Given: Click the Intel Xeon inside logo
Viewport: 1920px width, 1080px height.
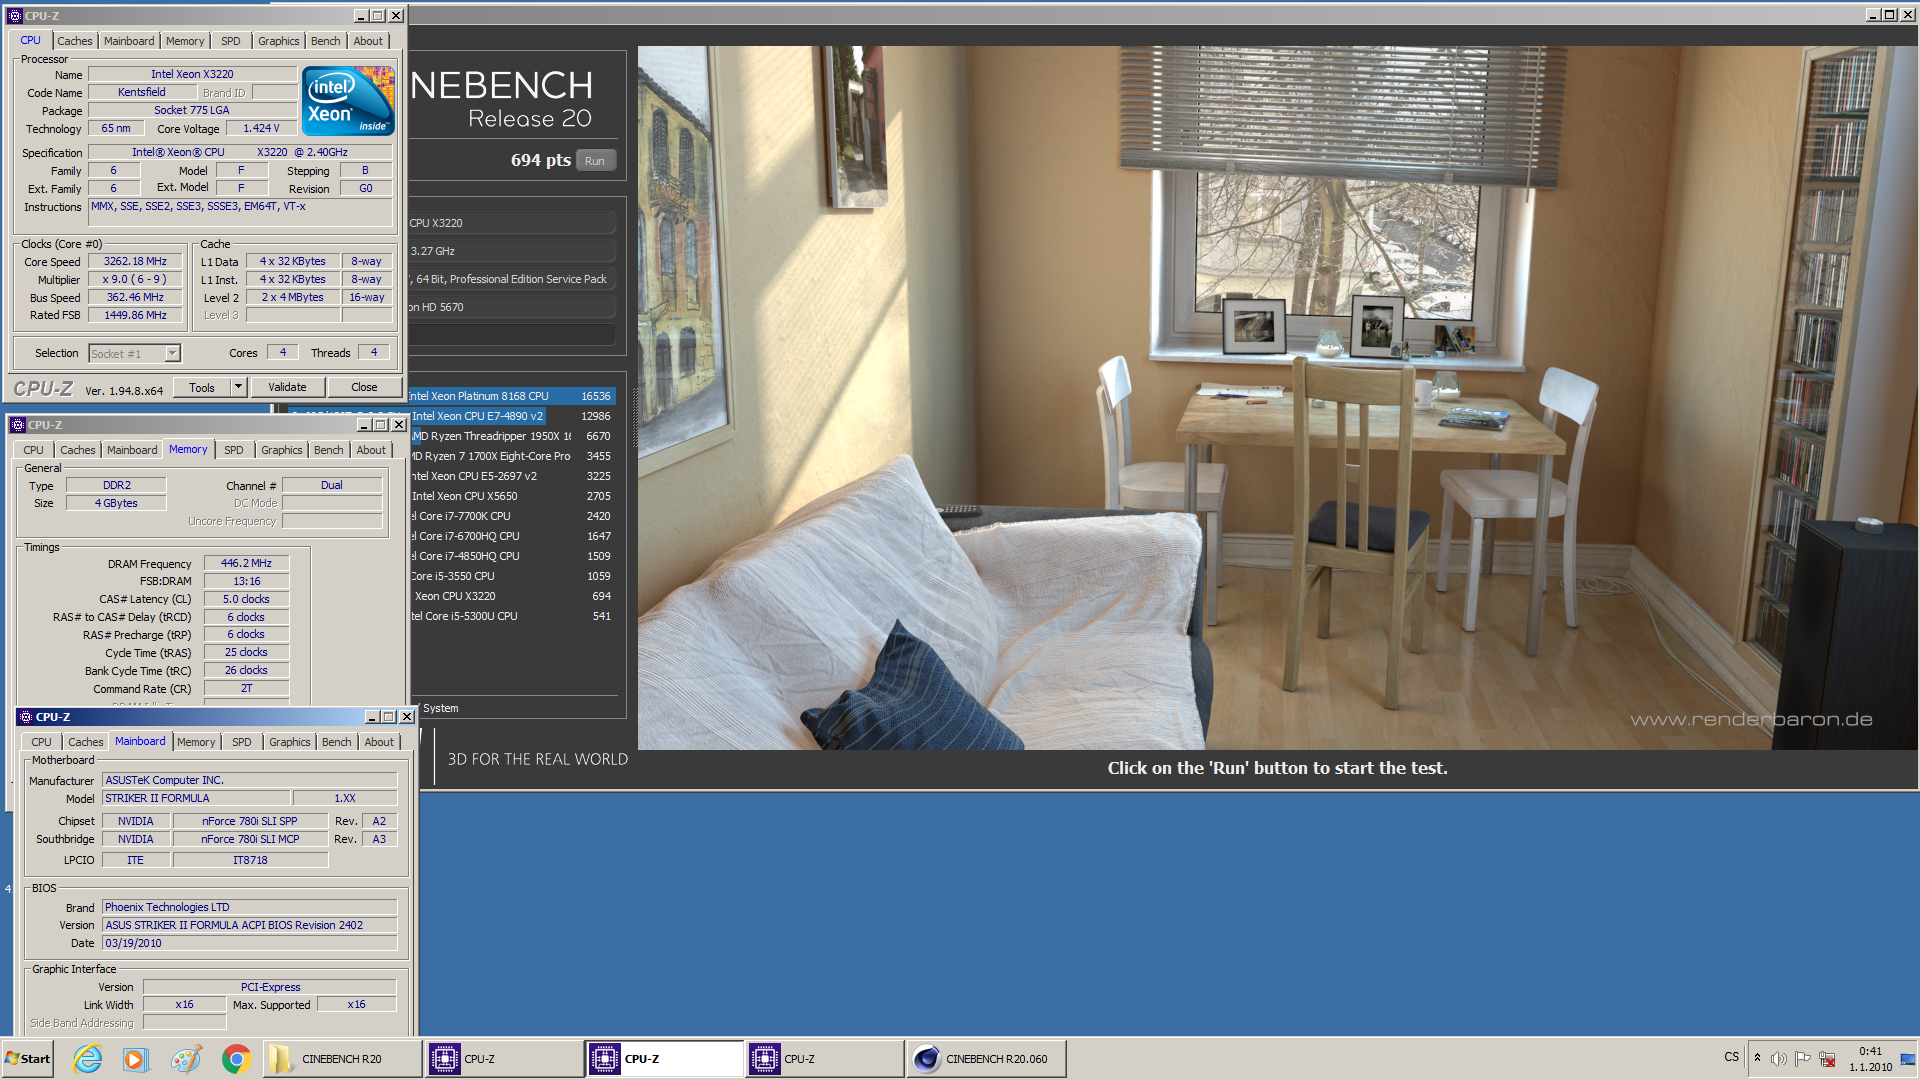Looking at the screenshot, I should [348, 101].
